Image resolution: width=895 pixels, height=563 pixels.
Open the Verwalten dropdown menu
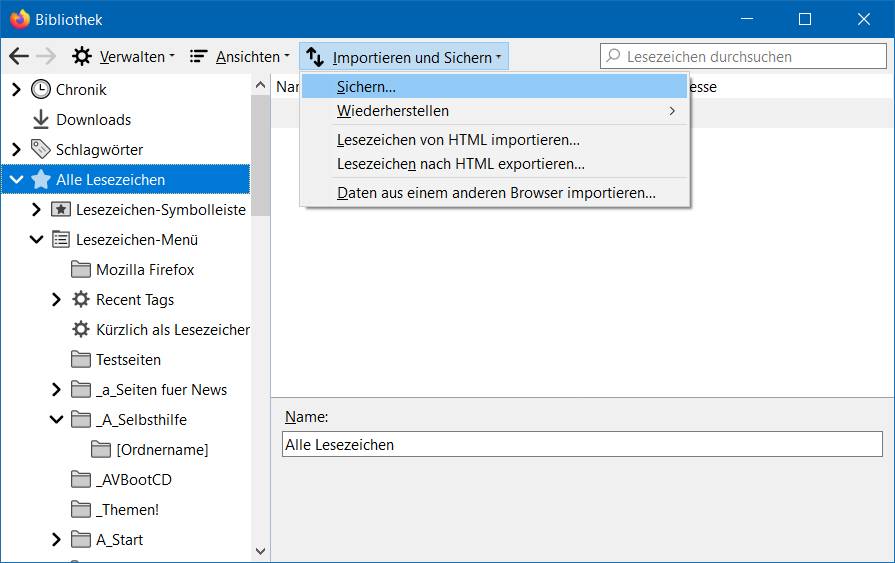coord(124,57)
